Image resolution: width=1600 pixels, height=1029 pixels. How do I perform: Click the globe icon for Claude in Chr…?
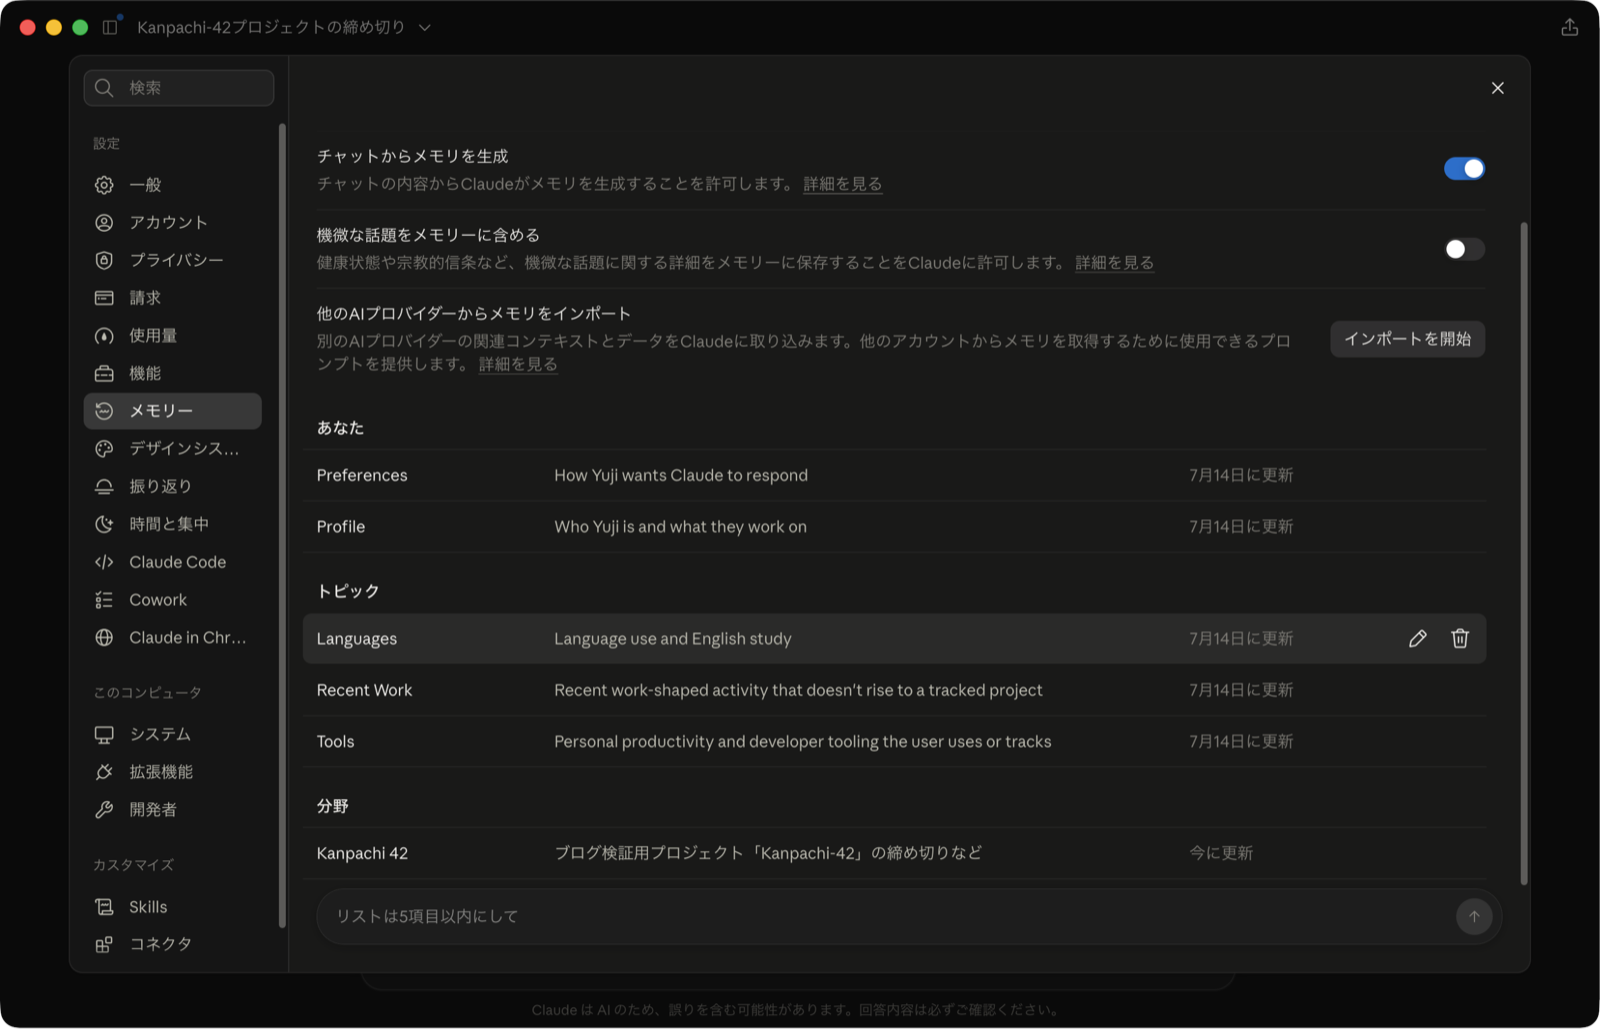104,637
